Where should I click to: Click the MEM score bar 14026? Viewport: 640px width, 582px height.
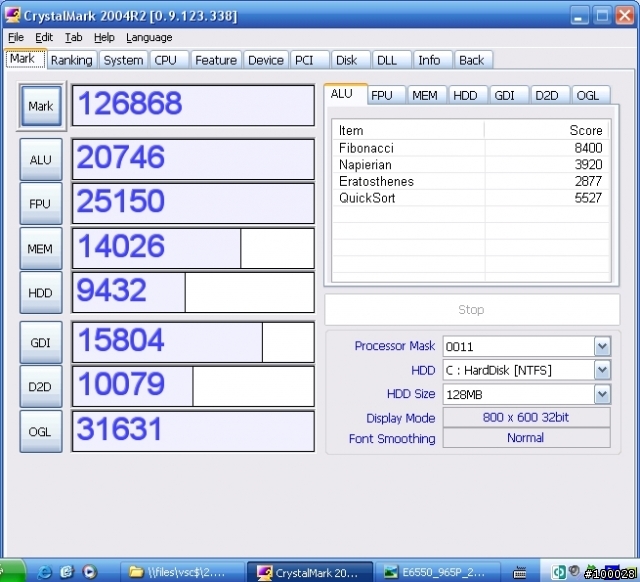(193, 248)
